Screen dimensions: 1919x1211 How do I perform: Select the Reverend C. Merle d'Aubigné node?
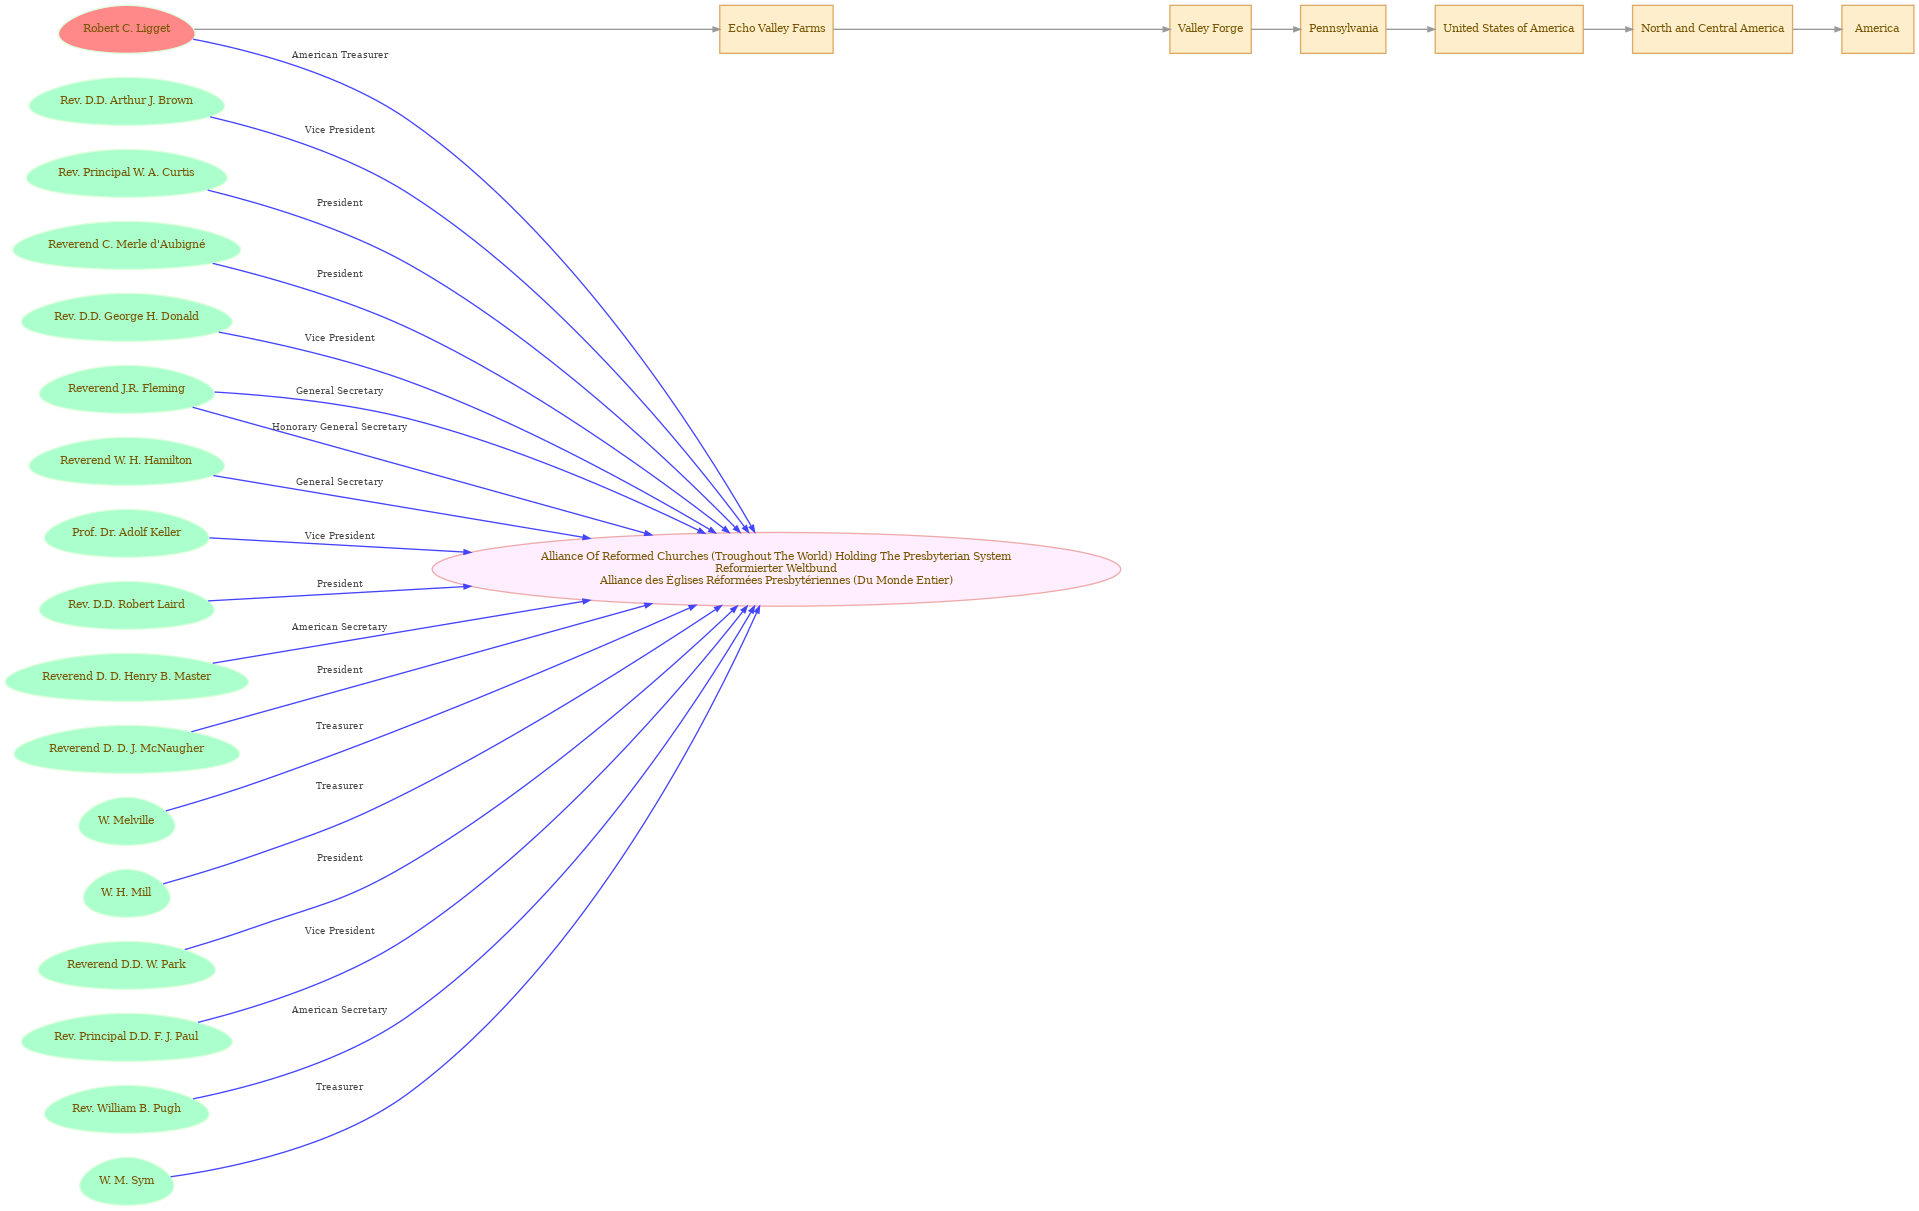[127, 245]
